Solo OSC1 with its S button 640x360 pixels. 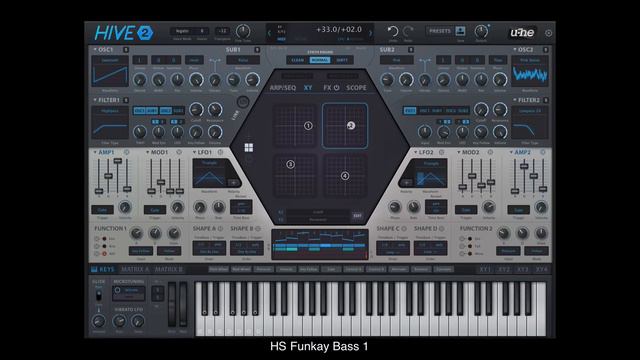(x=126, y=50)
